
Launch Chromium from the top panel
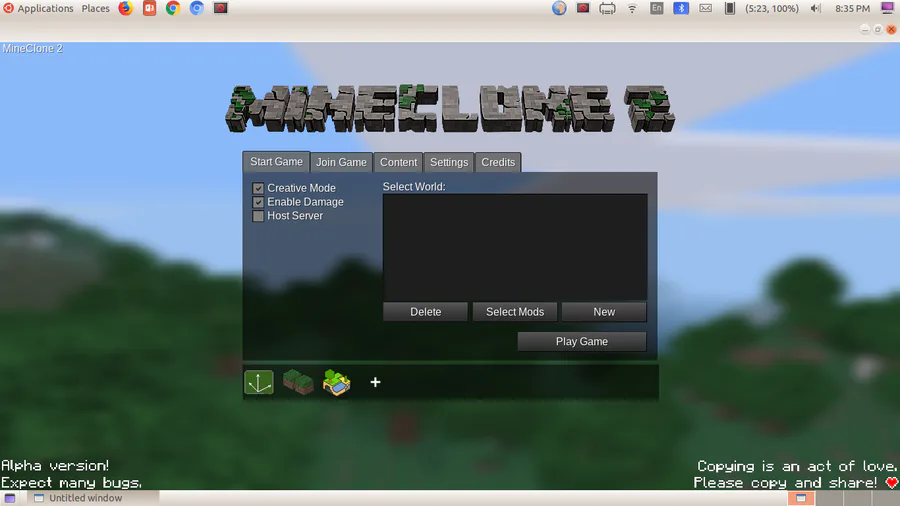[x=196, y=8]
